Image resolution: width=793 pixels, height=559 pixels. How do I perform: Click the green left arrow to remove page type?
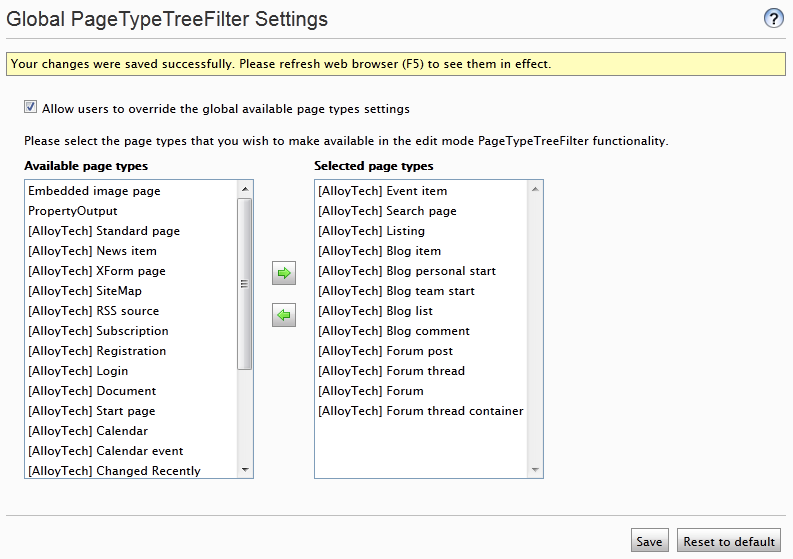tap(284, 315)
